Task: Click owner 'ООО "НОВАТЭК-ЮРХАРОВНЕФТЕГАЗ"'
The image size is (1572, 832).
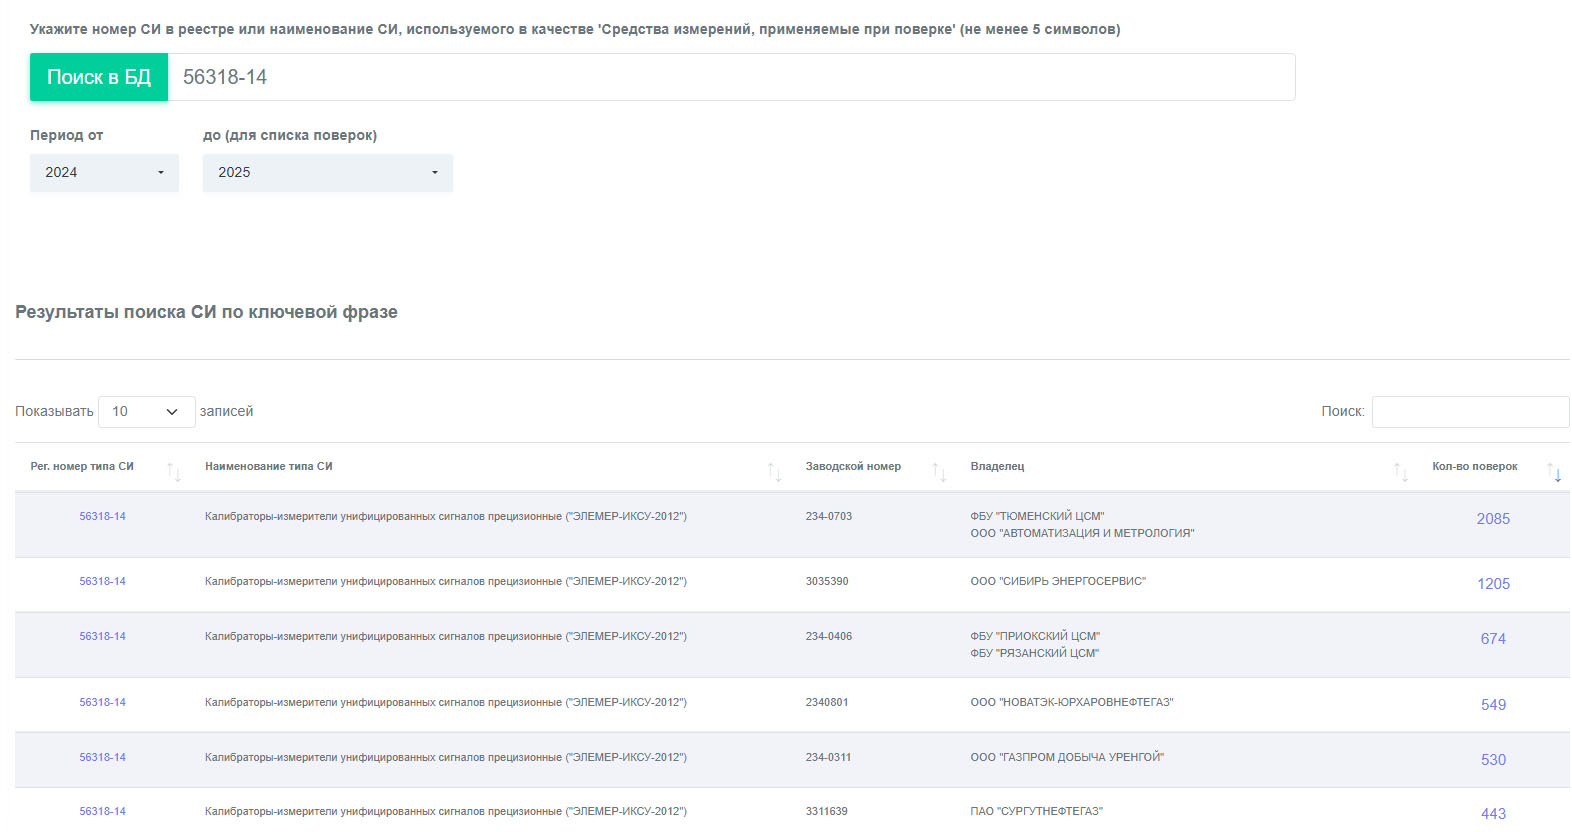Action: (1072, 703)
